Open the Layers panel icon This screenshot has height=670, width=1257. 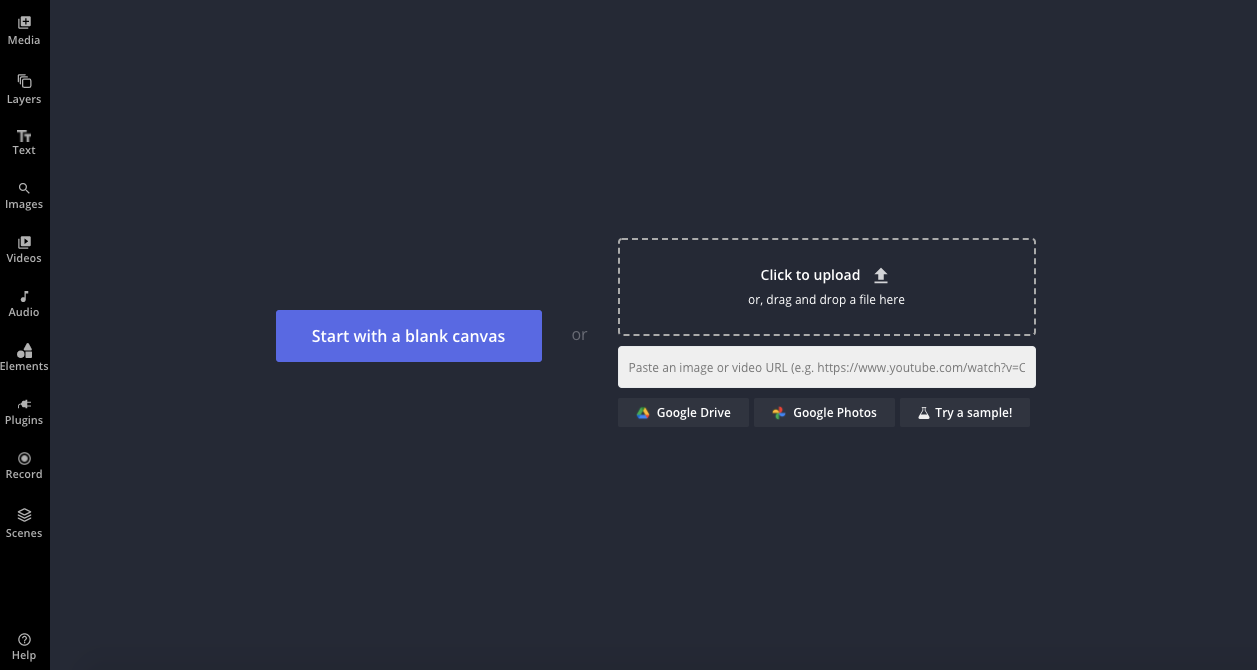[24, 81]
